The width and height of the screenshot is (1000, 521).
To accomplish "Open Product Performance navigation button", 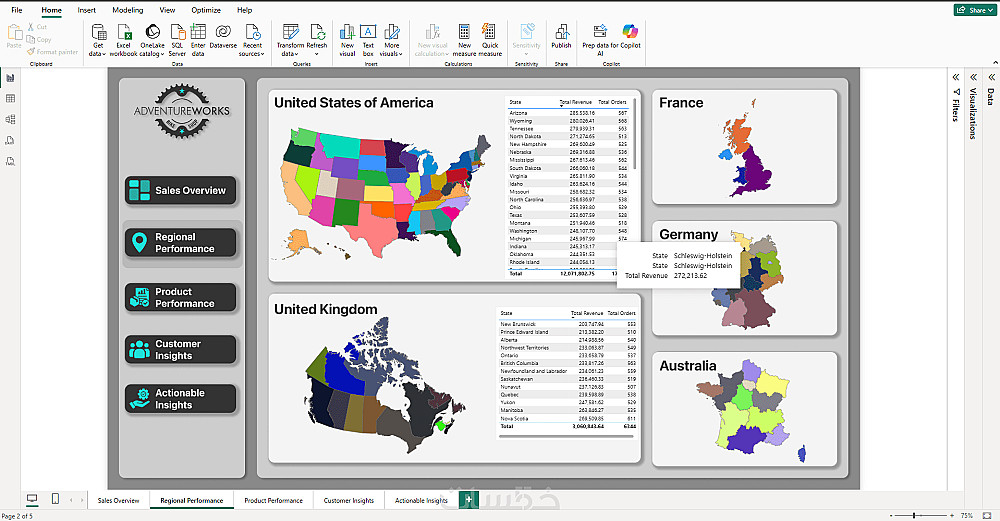I will (x=180, y=297).
